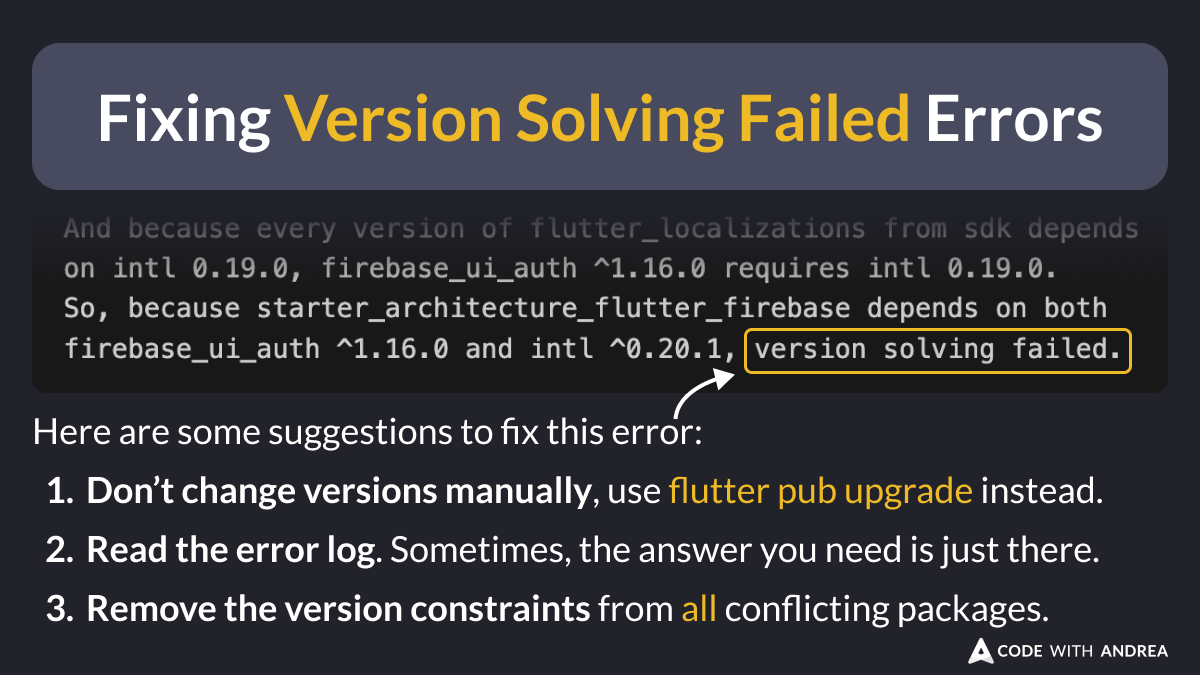
Task: Click the 'Fixing Version Solving Failed Errors' title banner
Action: [600, 116]
